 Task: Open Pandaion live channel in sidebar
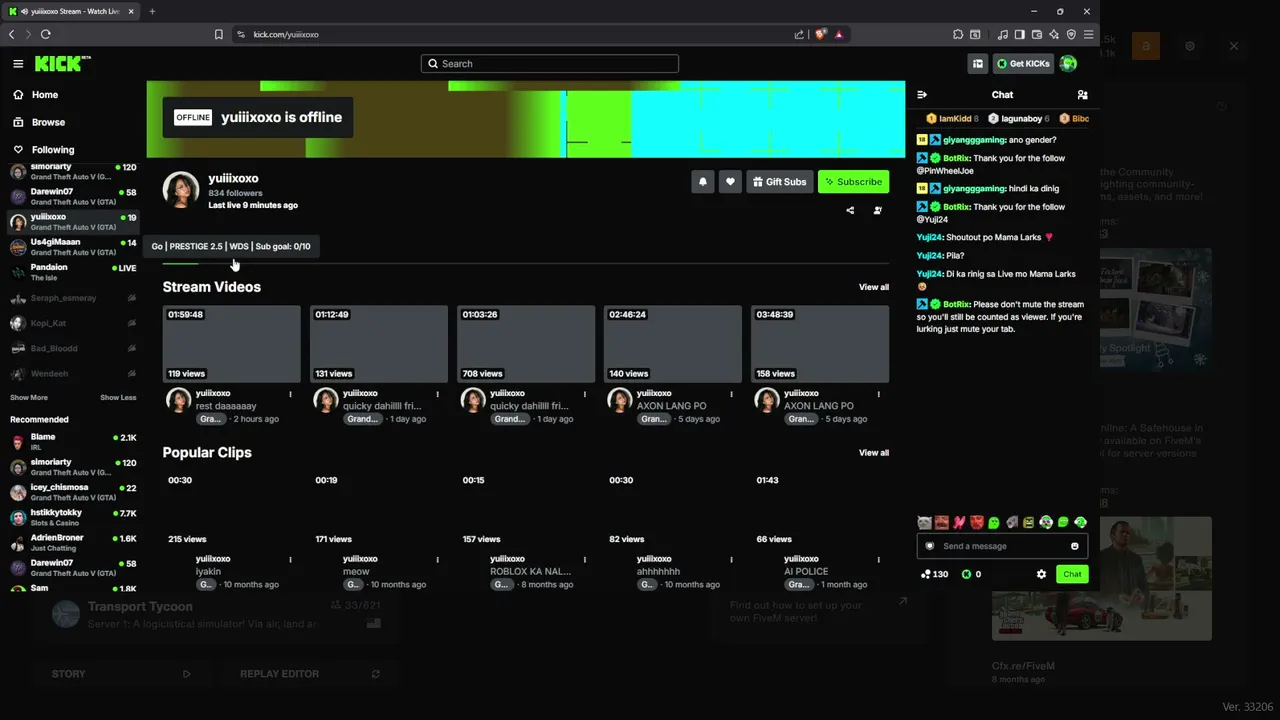point(73,272)
